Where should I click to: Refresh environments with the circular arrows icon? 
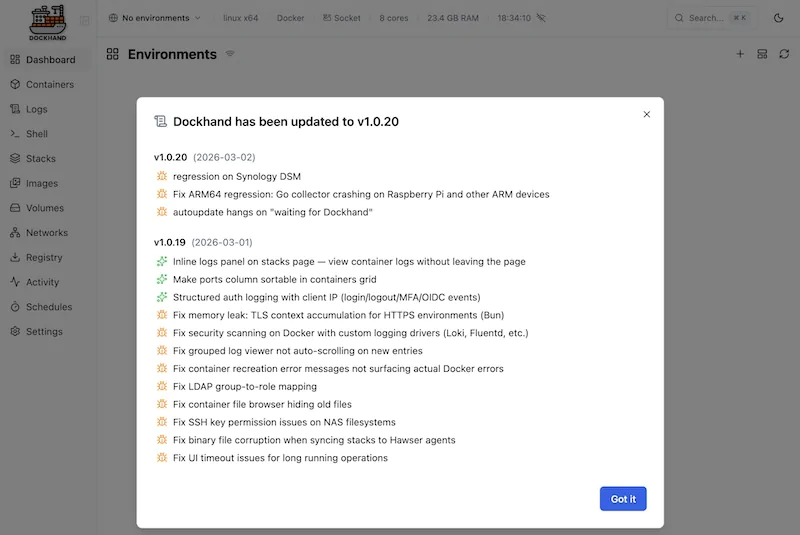click(784, 54)
